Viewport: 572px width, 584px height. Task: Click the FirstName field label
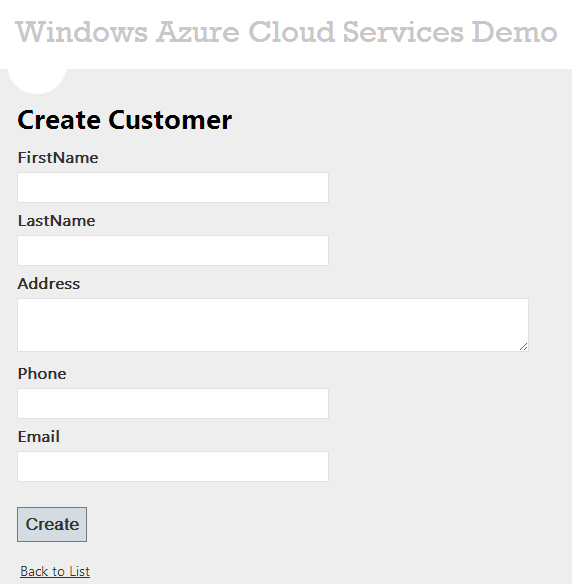(x=58, y=158)
